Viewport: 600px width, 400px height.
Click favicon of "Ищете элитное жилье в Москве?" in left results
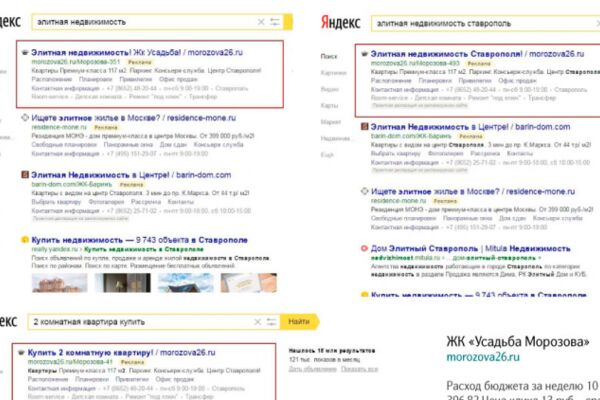click(x=25, y=118)
